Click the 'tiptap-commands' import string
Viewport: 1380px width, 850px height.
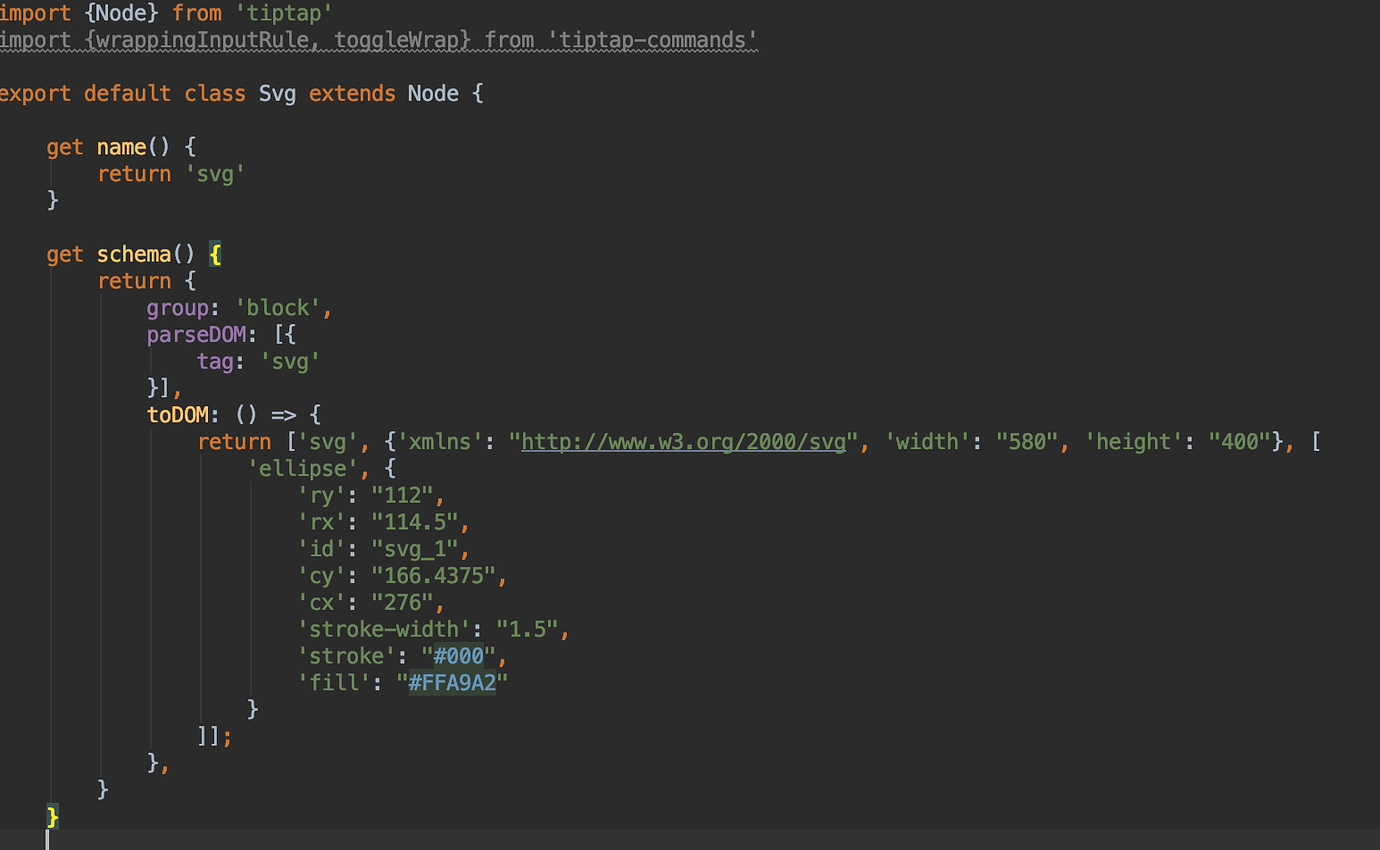(x=652, y=40)
